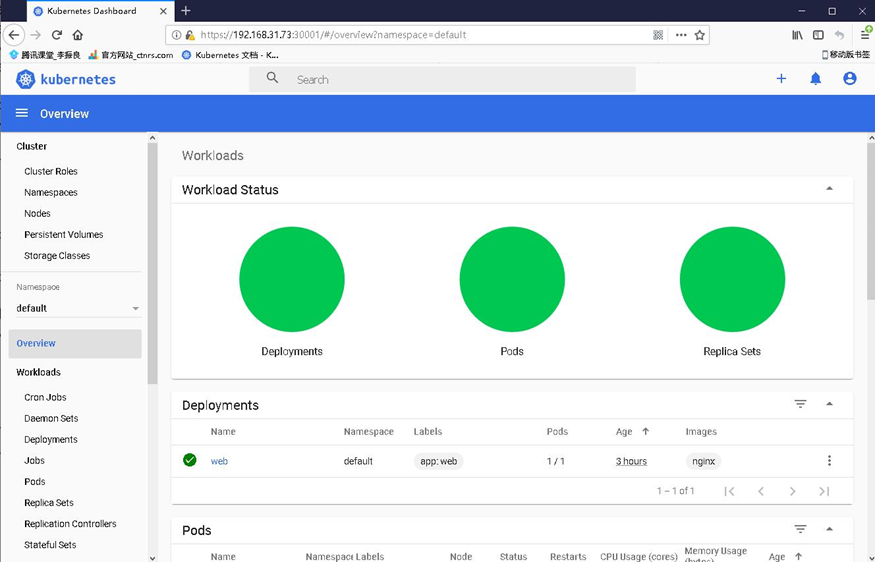875x562 pixels.
Task: Open the web deployment link
Action: click(x=219, y=461)
